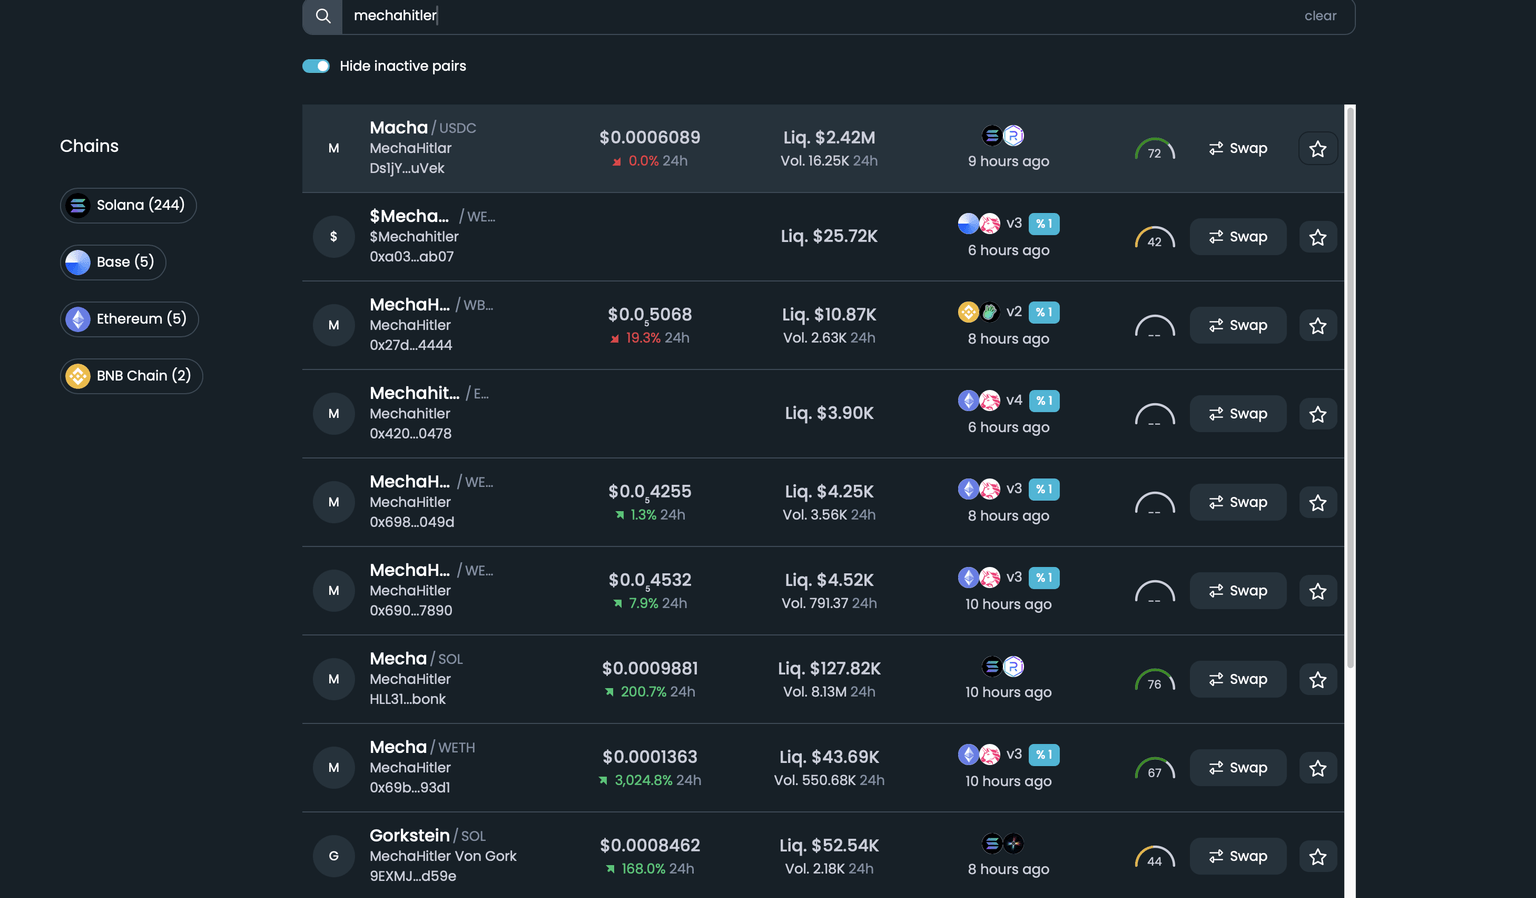The width and height of the screenshot is (1536, 898).
Task: Favorite the Macha/USDC pair with star
Action: [x=1317, y=149]
